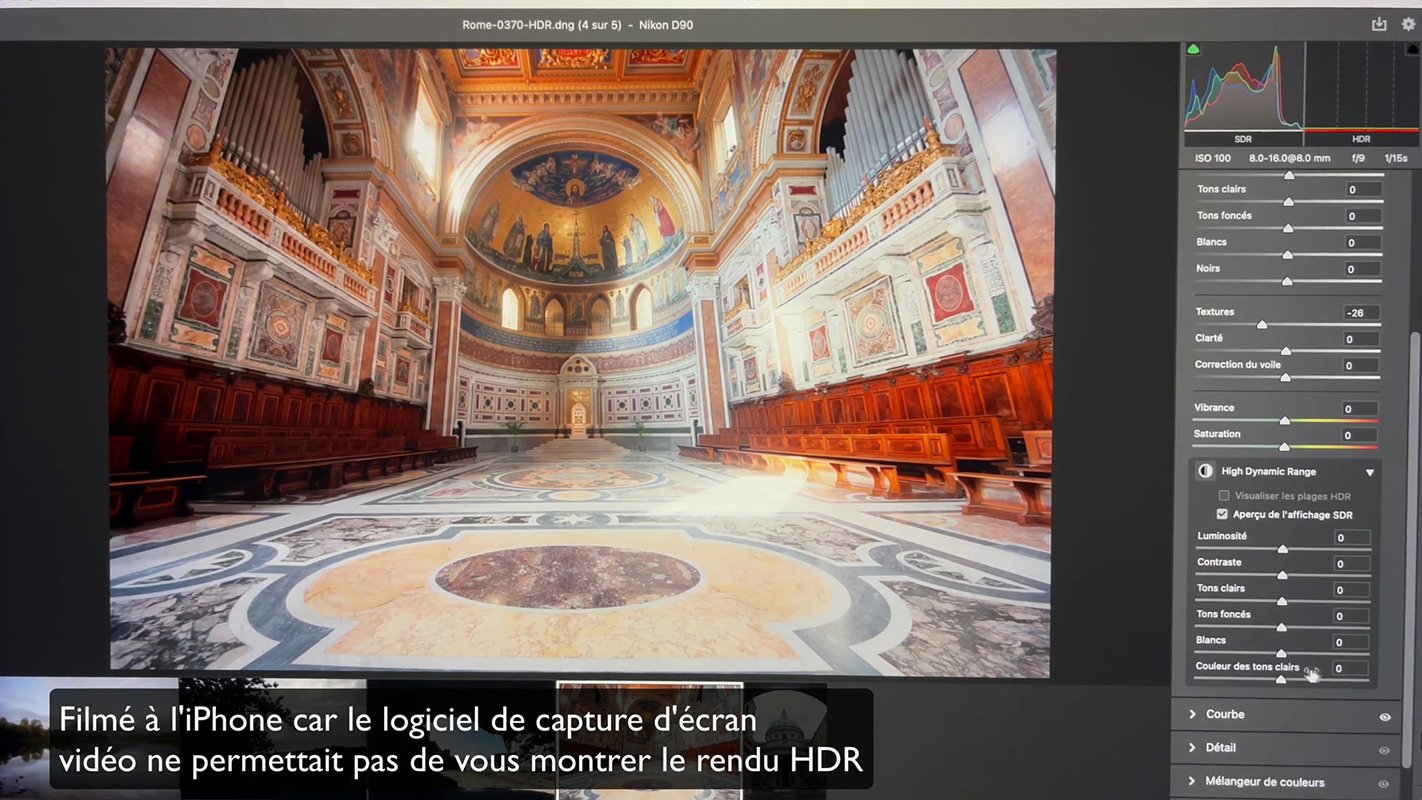This screenshot has width=1422, height=800.
Task: Enable Visualiser les plages HDR checkbox
Action: (1223, 496)
